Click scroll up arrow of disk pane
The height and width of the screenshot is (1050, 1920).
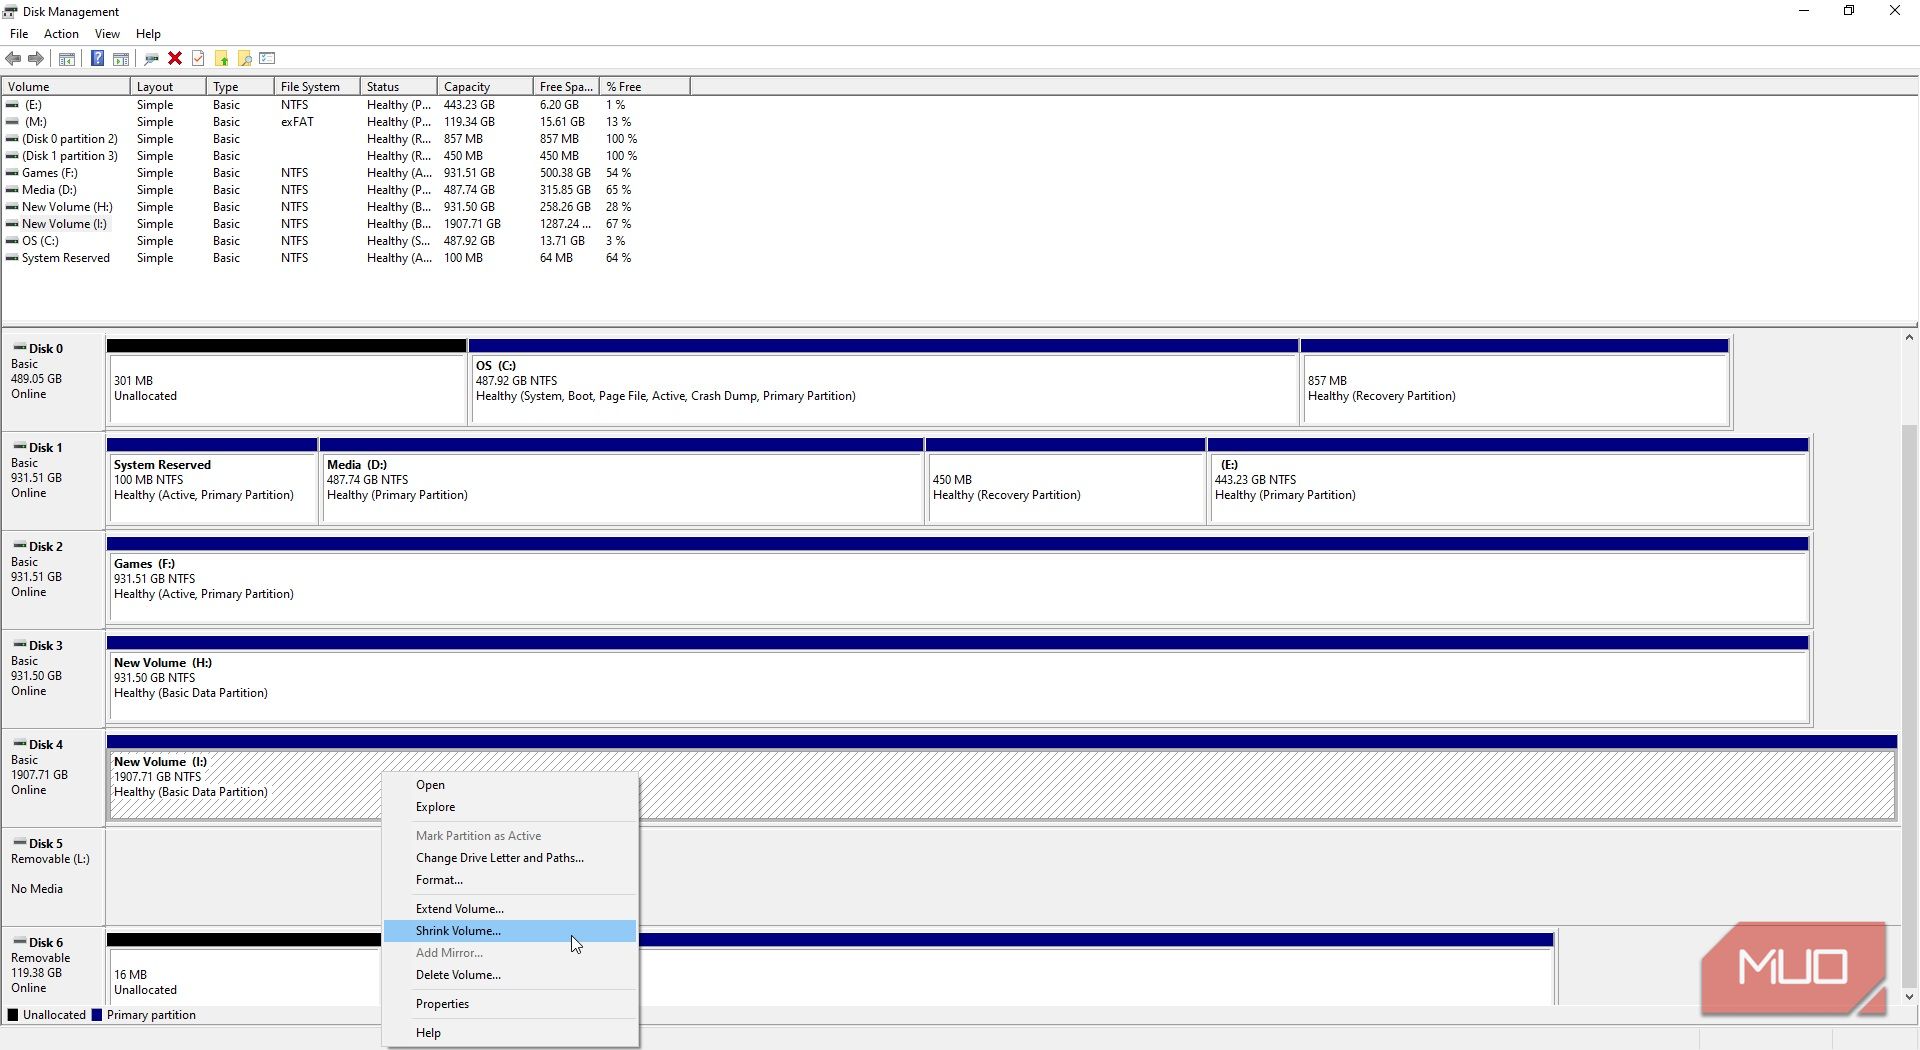pyautogui.click(x=1909, y=338)
